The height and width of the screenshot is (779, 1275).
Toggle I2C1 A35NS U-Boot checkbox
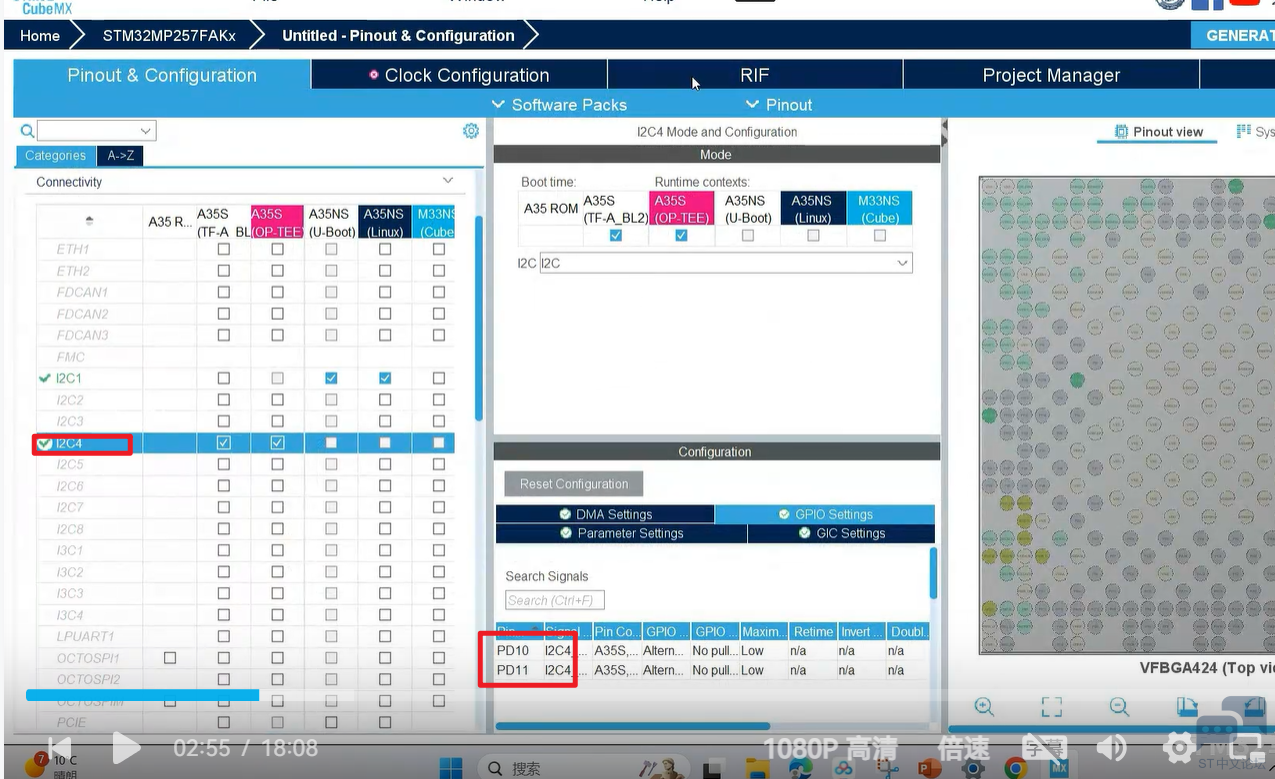[x=331, y=378]
